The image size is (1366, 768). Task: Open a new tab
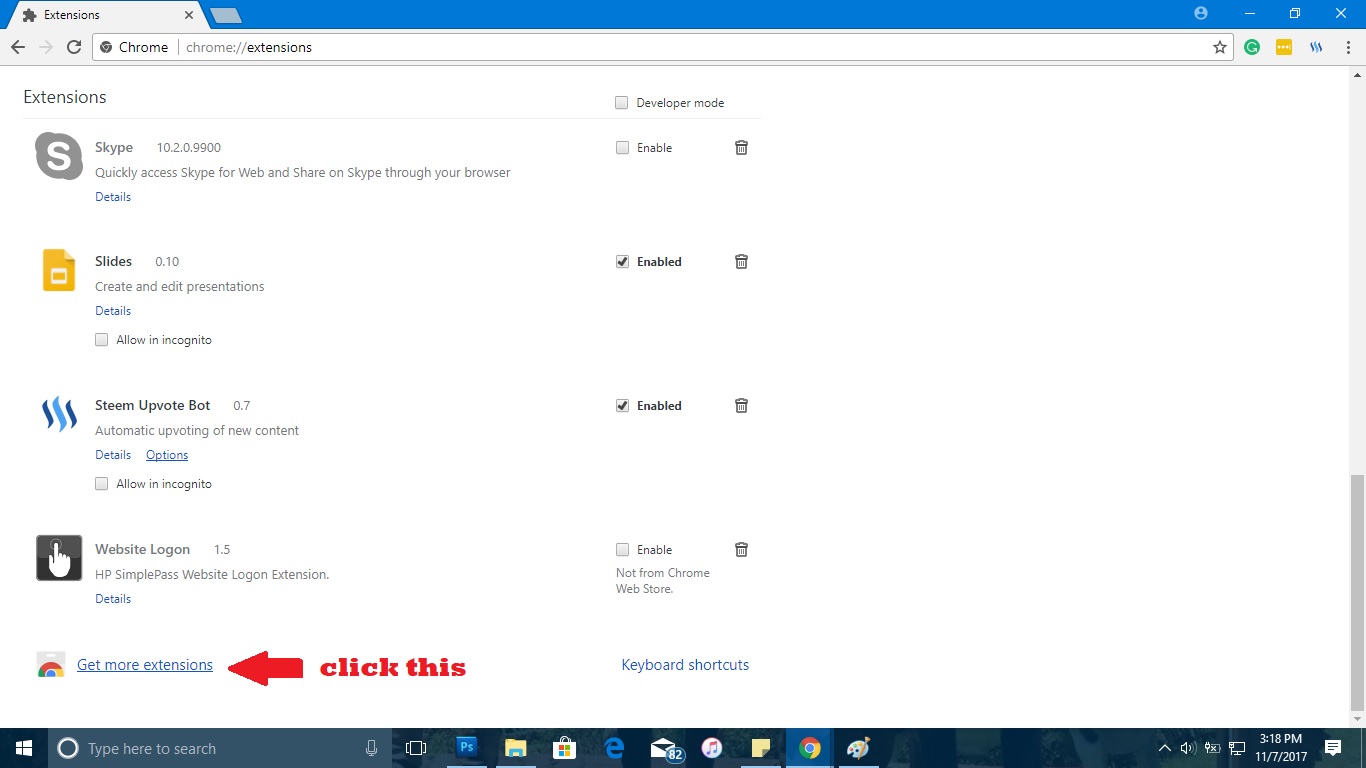tap(225, 15)
